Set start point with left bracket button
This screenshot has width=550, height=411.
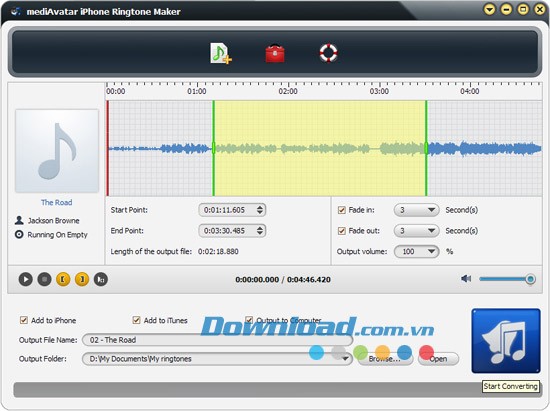tap(63, 279)
